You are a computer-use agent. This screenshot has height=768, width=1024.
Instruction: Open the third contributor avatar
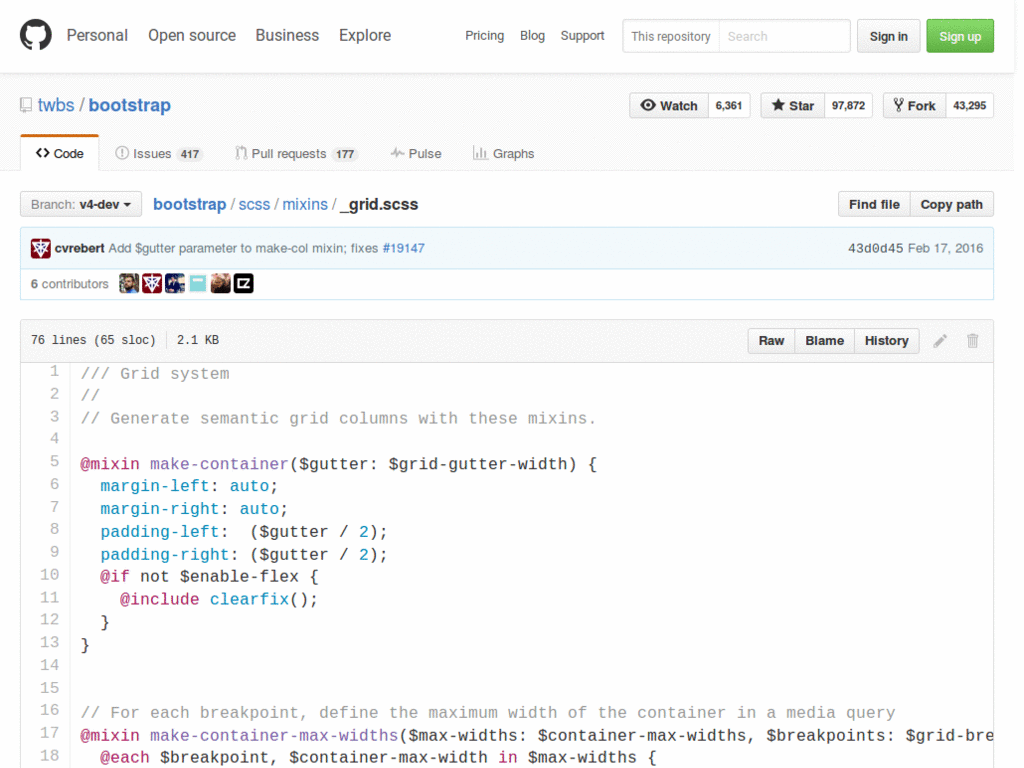(174, 283)
